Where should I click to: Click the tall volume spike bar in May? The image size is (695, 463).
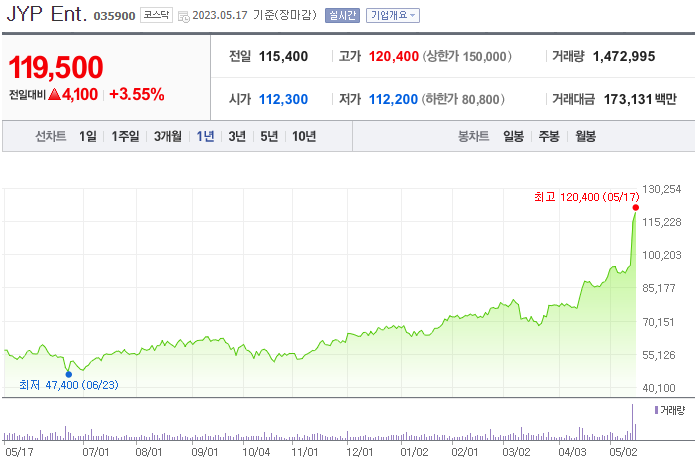633,422
